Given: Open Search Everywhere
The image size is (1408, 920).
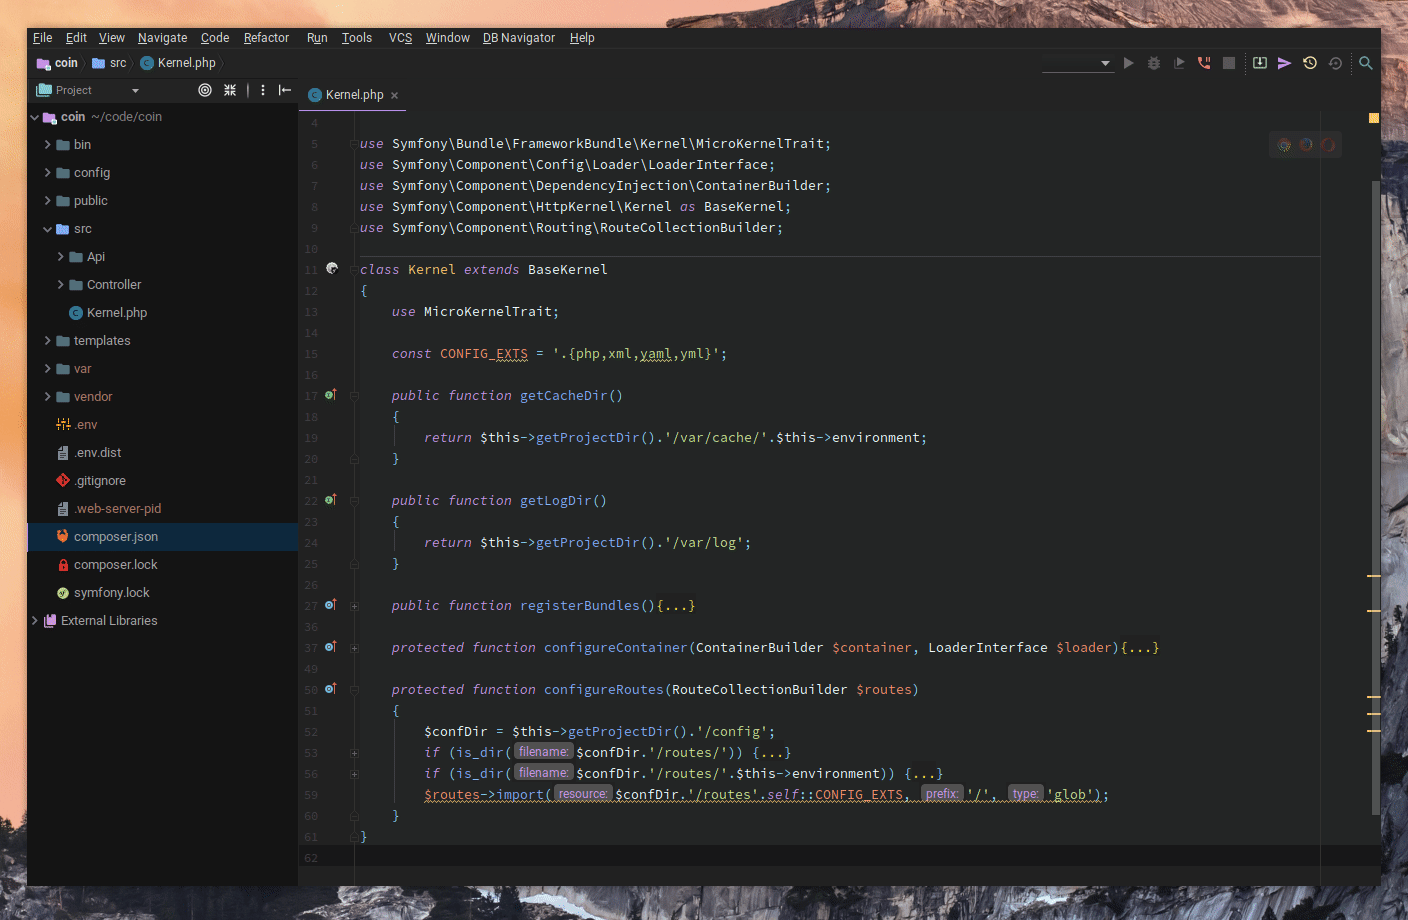Looking at the screenshot, I should [x=1365, y=62].
